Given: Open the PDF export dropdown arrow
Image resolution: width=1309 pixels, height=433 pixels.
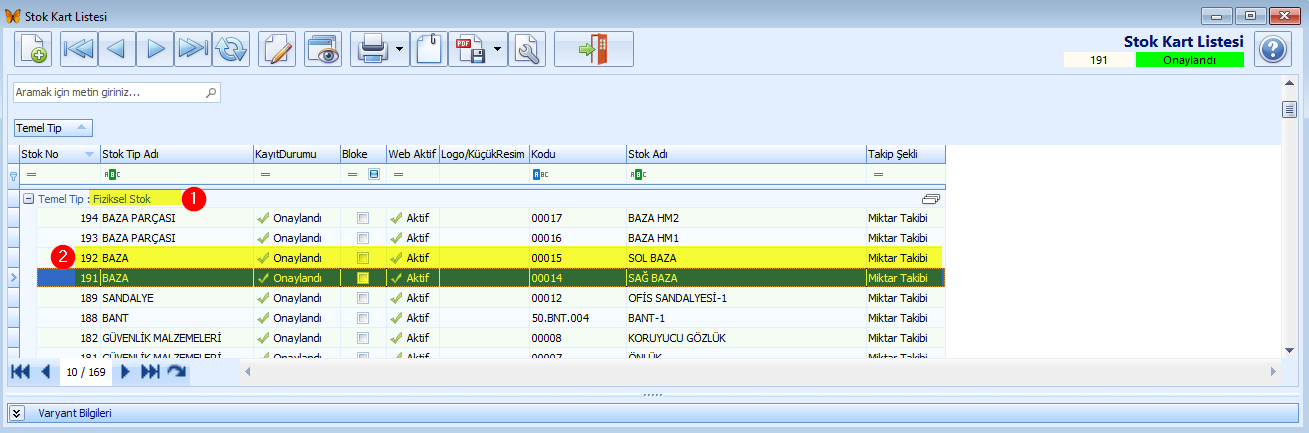Looking at the screenshot, I should (x=498, y=48).
